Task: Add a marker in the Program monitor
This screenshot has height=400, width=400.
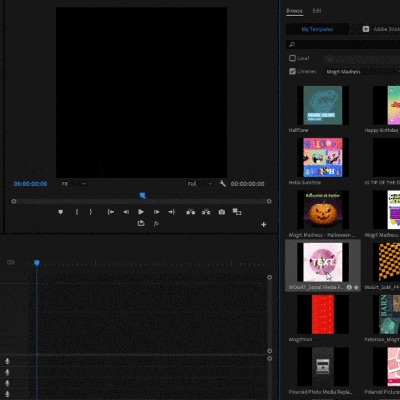Action: pos(60,212)
